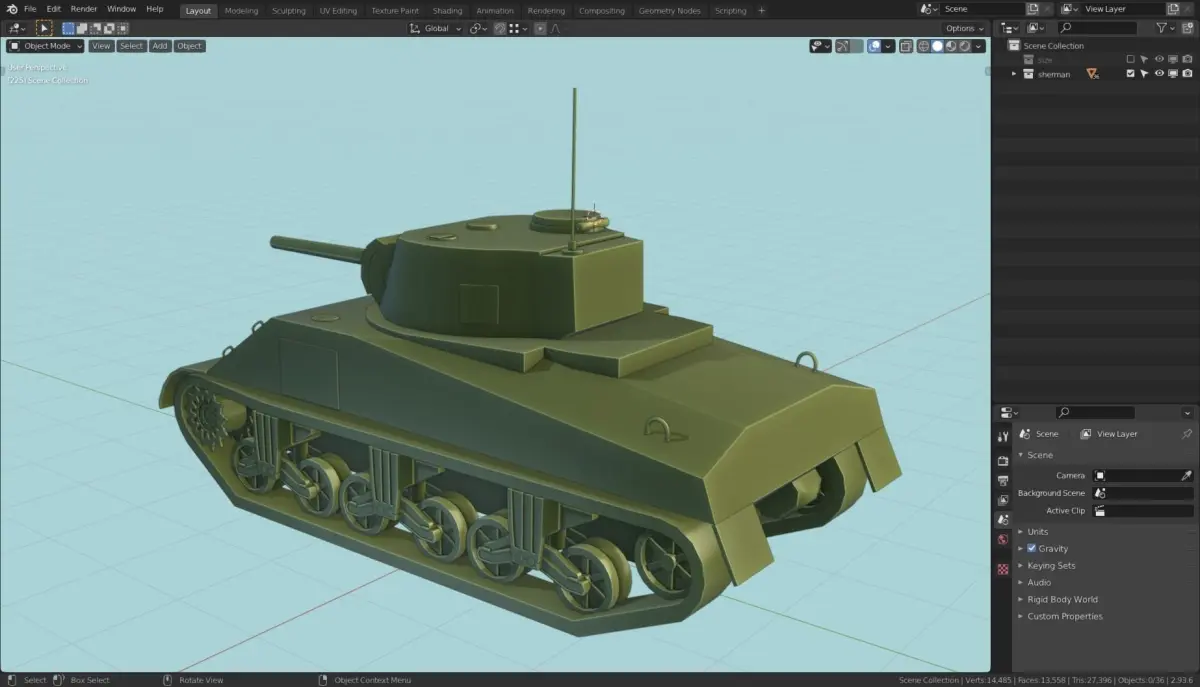Click the outliner search field
This screenshot has width=1200, height=687.
tap(1097, 28)
